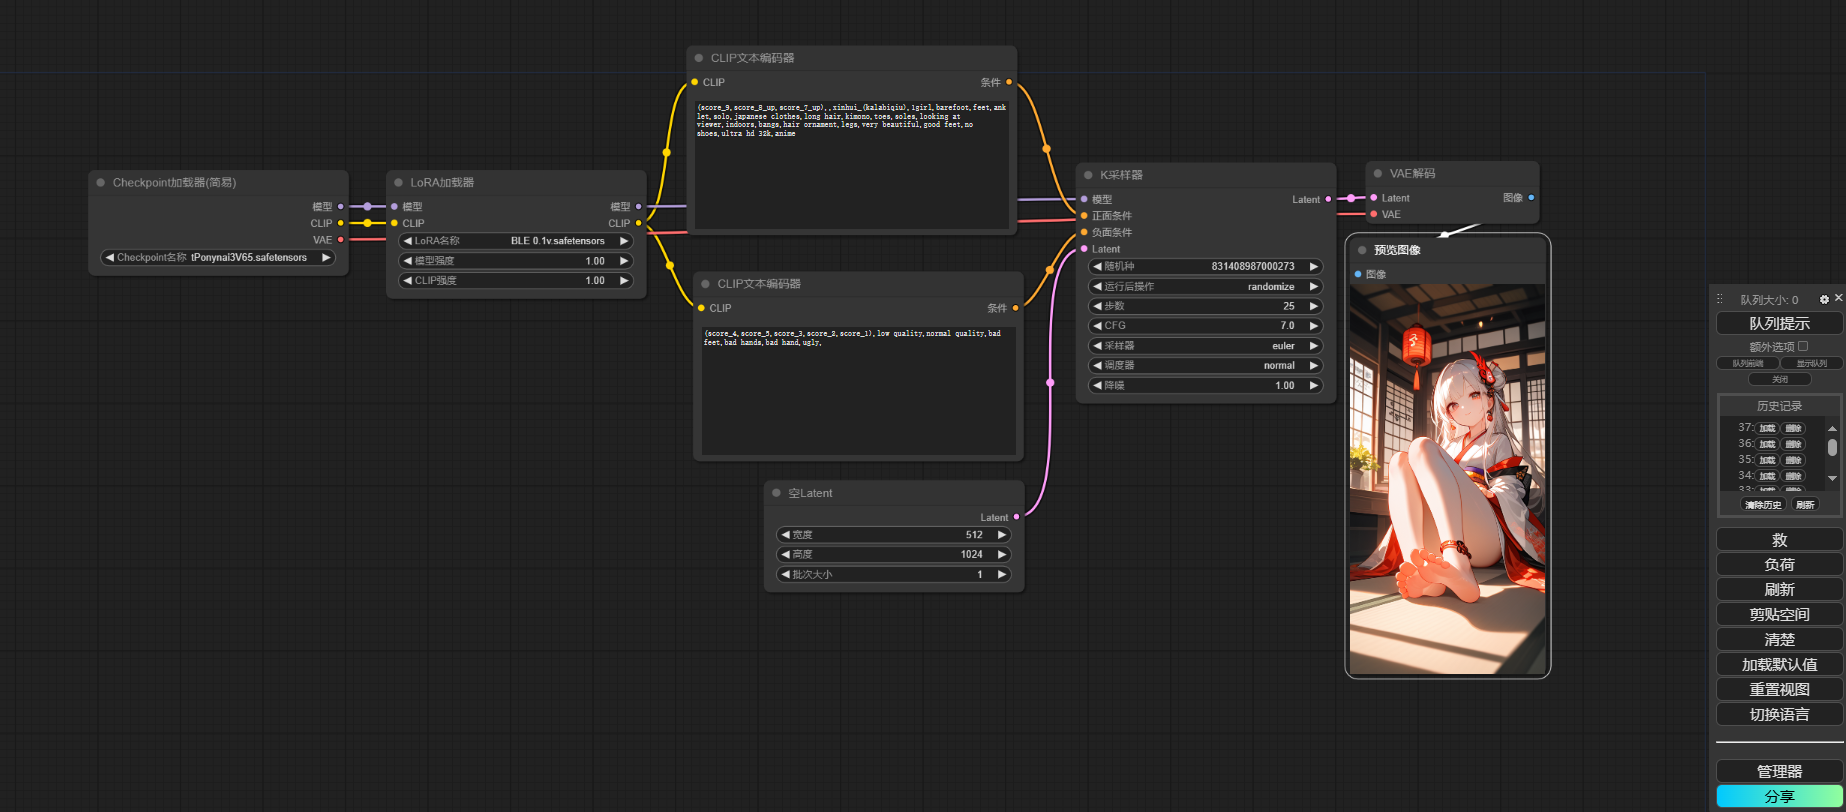This screenshot has width=1846, height=812.
Task: Click the VAE output port on Checkpoint loader
Action: point(340,240)
